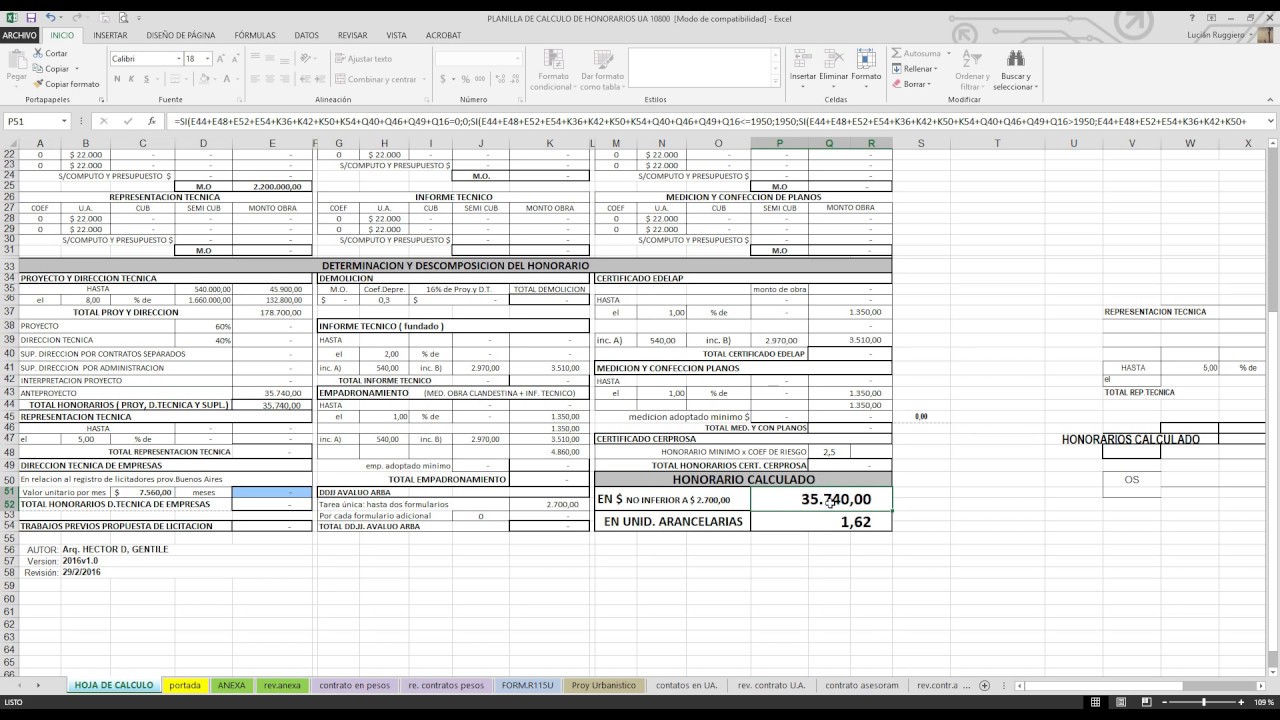Open print preview from the quick access toolbar
Screen dimensions: 1280x720
click(x=123, y=18)
